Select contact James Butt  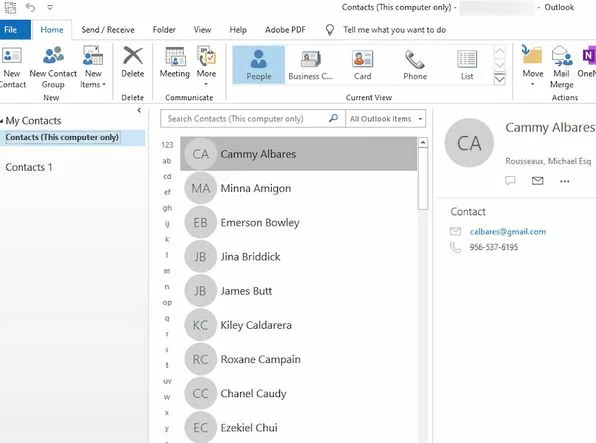pyautogui.click(x=299, y=291)
